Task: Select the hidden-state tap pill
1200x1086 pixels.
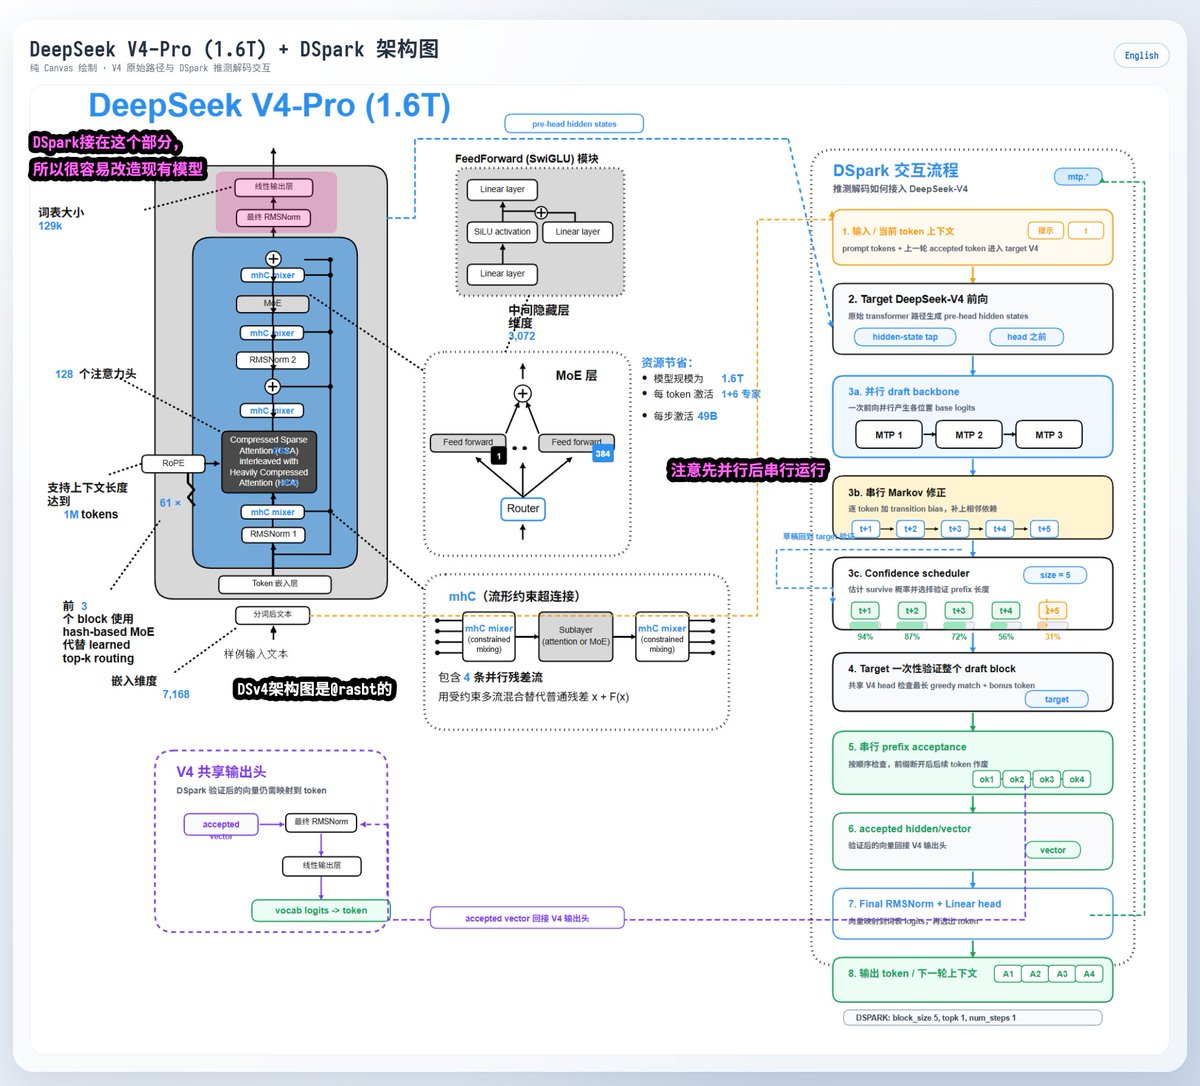Action: (905, 337)
